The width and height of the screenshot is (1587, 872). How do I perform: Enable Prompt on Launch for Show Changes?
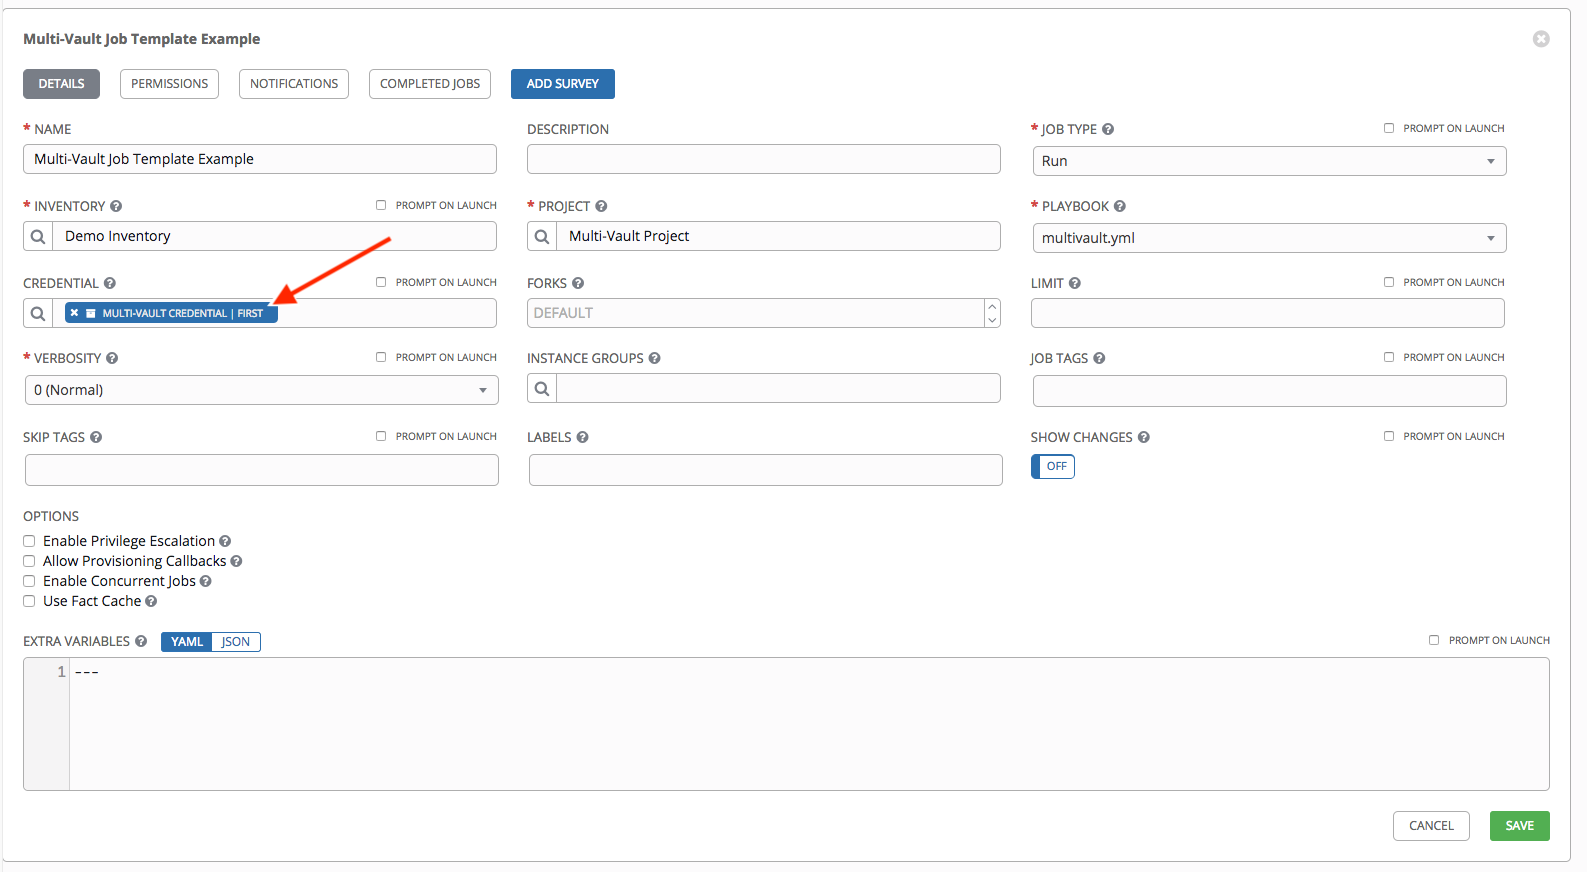coord(1389,436)
